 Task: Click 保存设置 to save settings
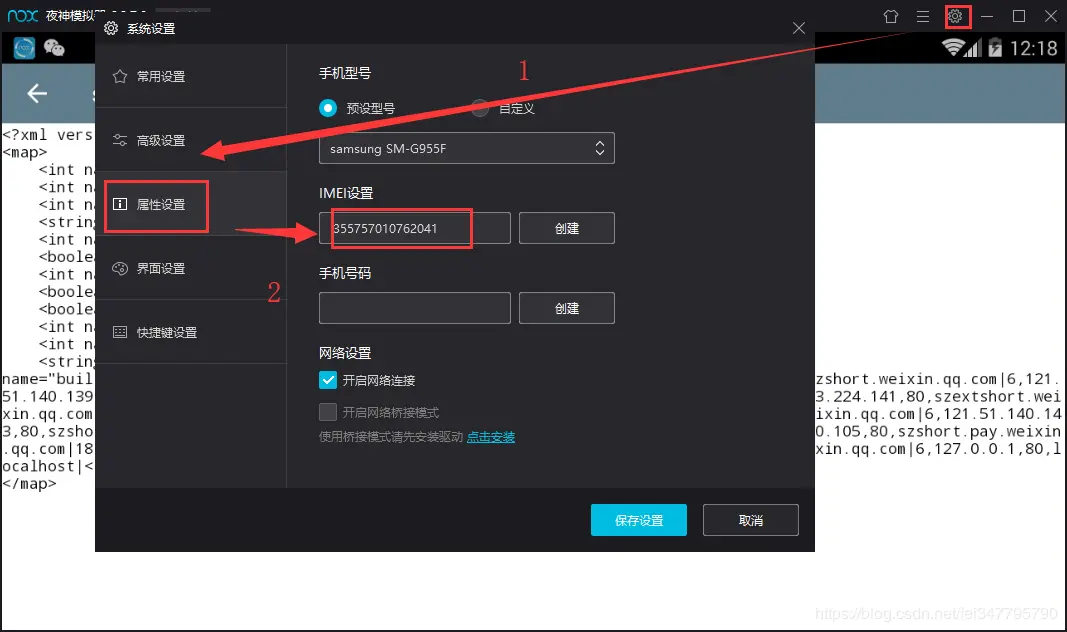(638, 520)
